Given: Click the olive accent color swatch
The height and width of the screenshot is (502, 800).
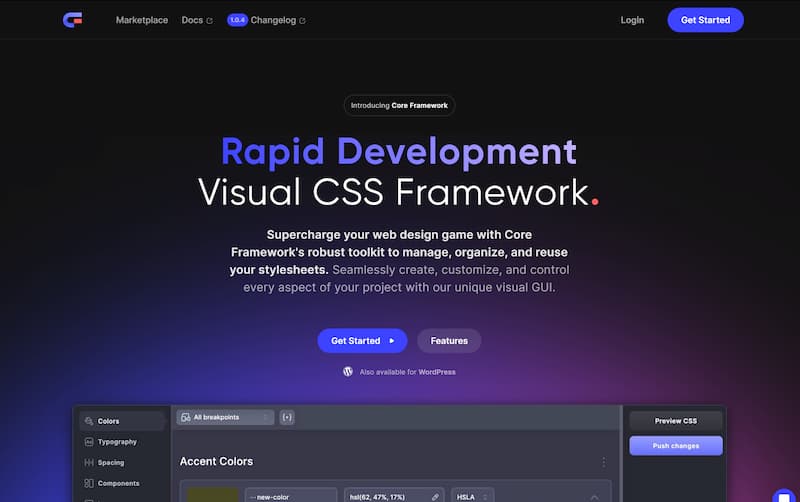Looking at the screenshot, I should (212, 495).
